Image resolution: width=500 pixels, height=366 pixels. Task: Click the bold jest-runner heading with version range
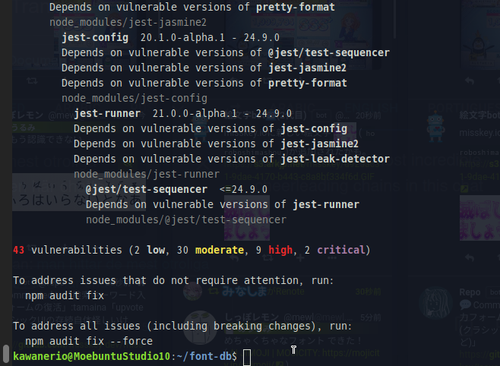pos(183,113)
